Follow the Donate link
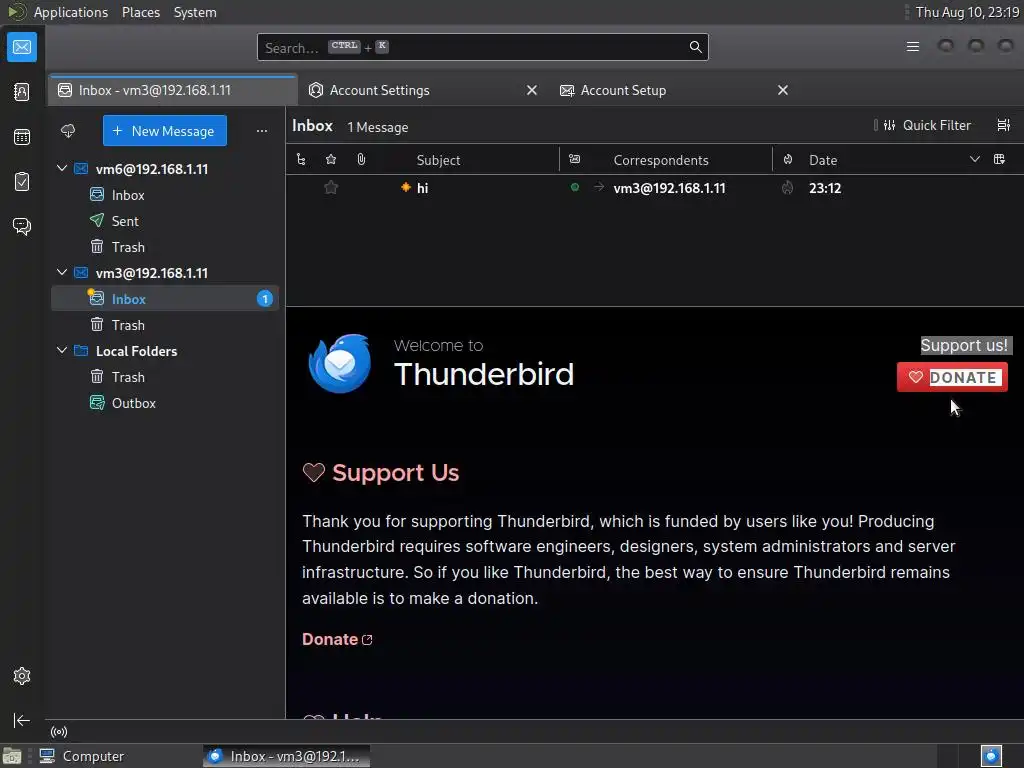Screen dimensions: 1024x768 tap(337, 639)
